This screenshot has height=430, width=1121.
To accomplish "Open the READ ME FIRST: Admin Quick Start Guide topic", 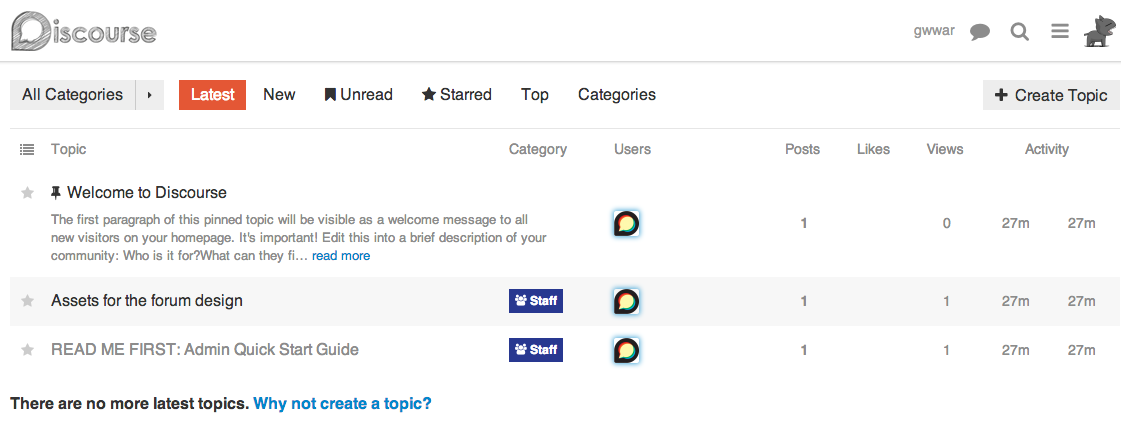I will (x=205, y=350).
